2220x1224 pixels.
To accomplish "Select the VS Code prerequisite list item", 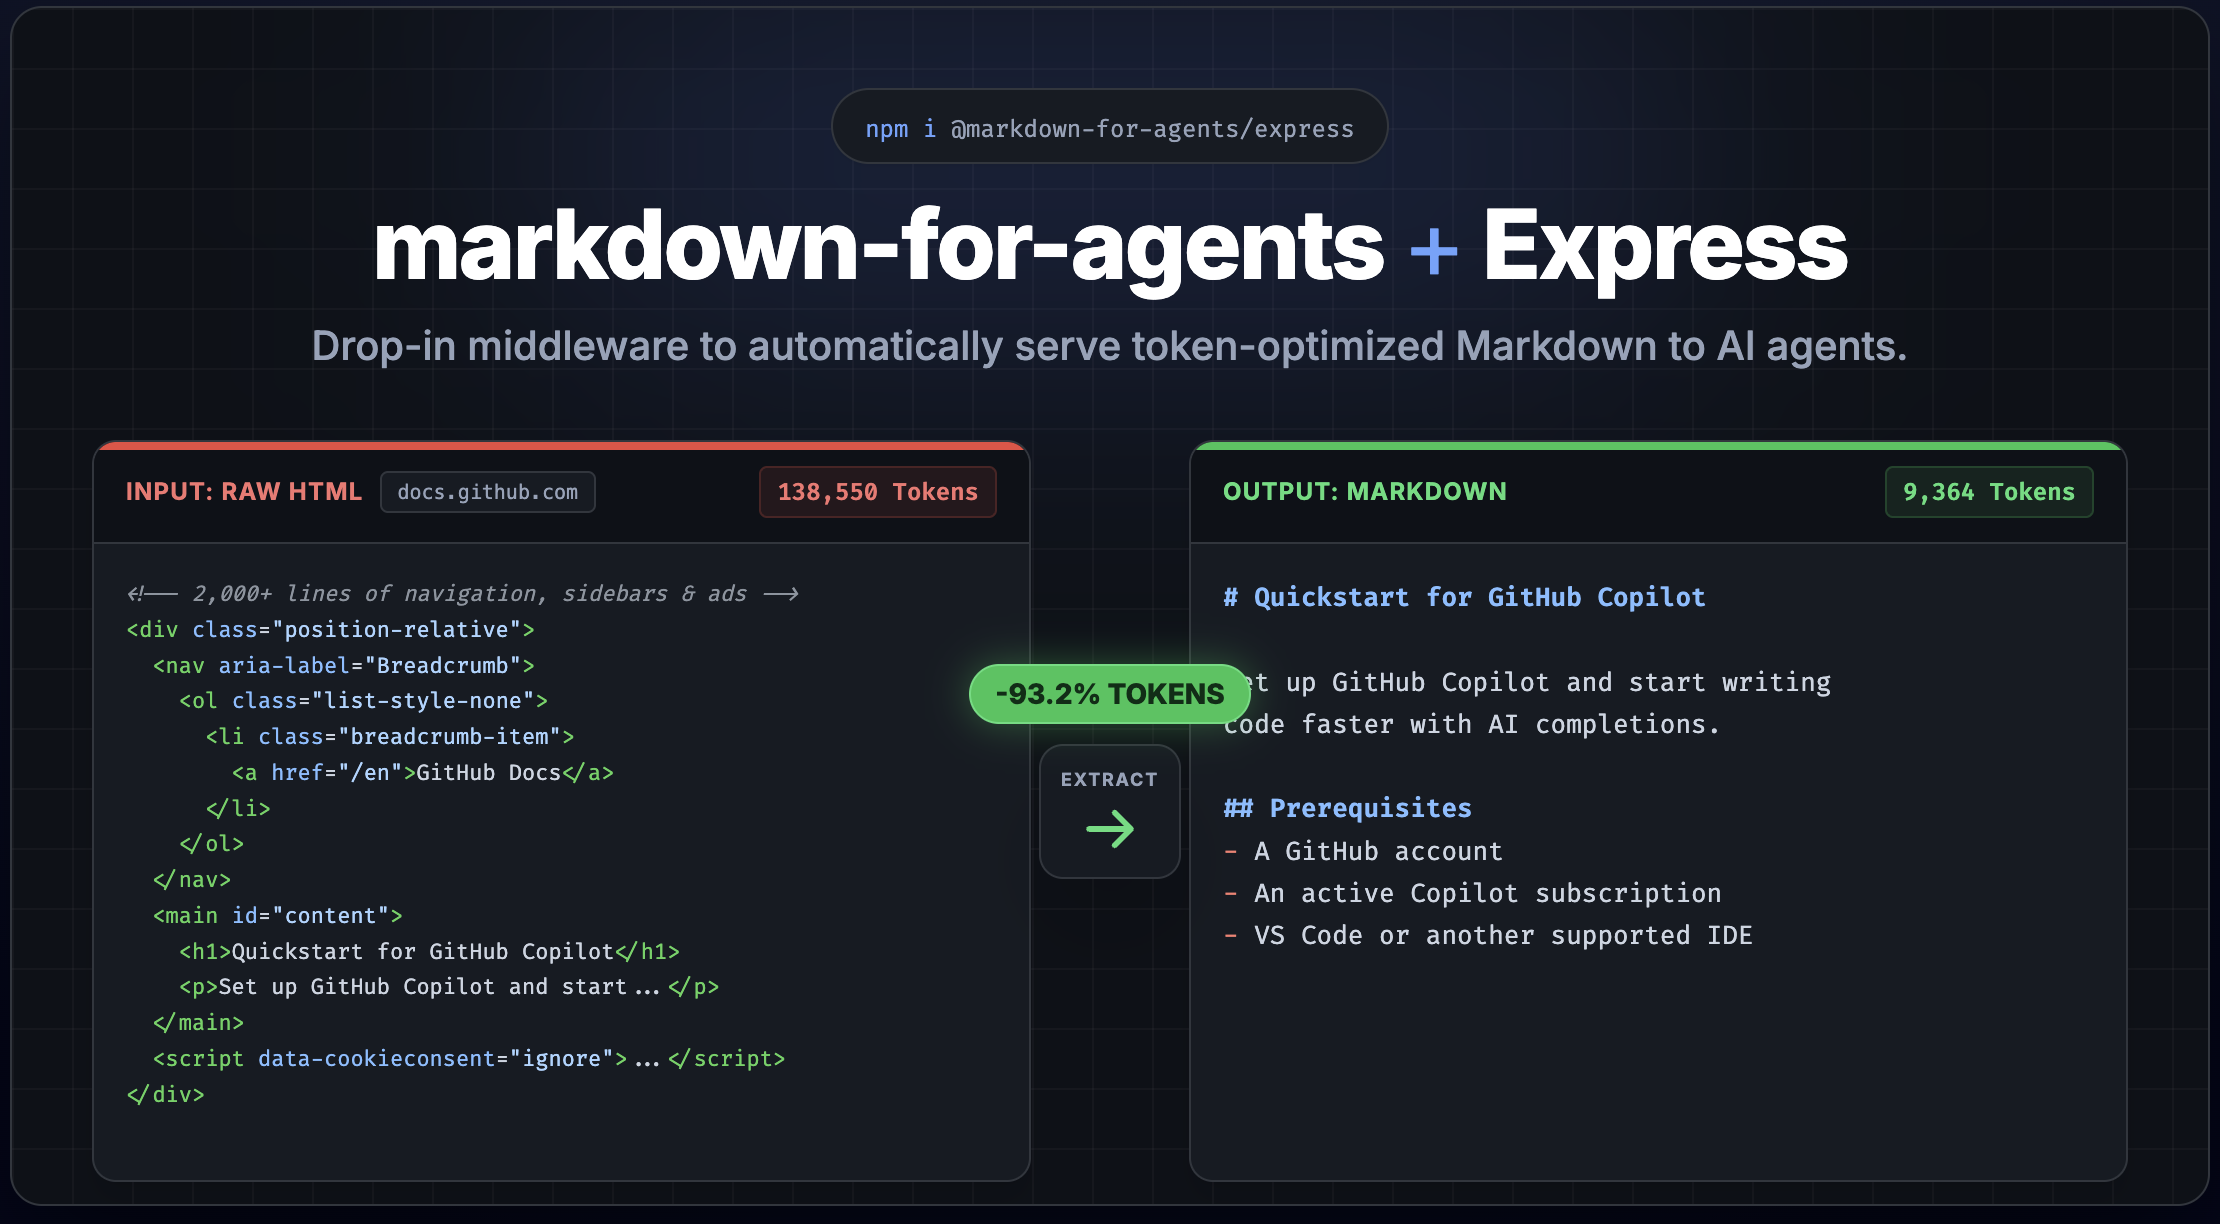I will [x=1503, y=935].
